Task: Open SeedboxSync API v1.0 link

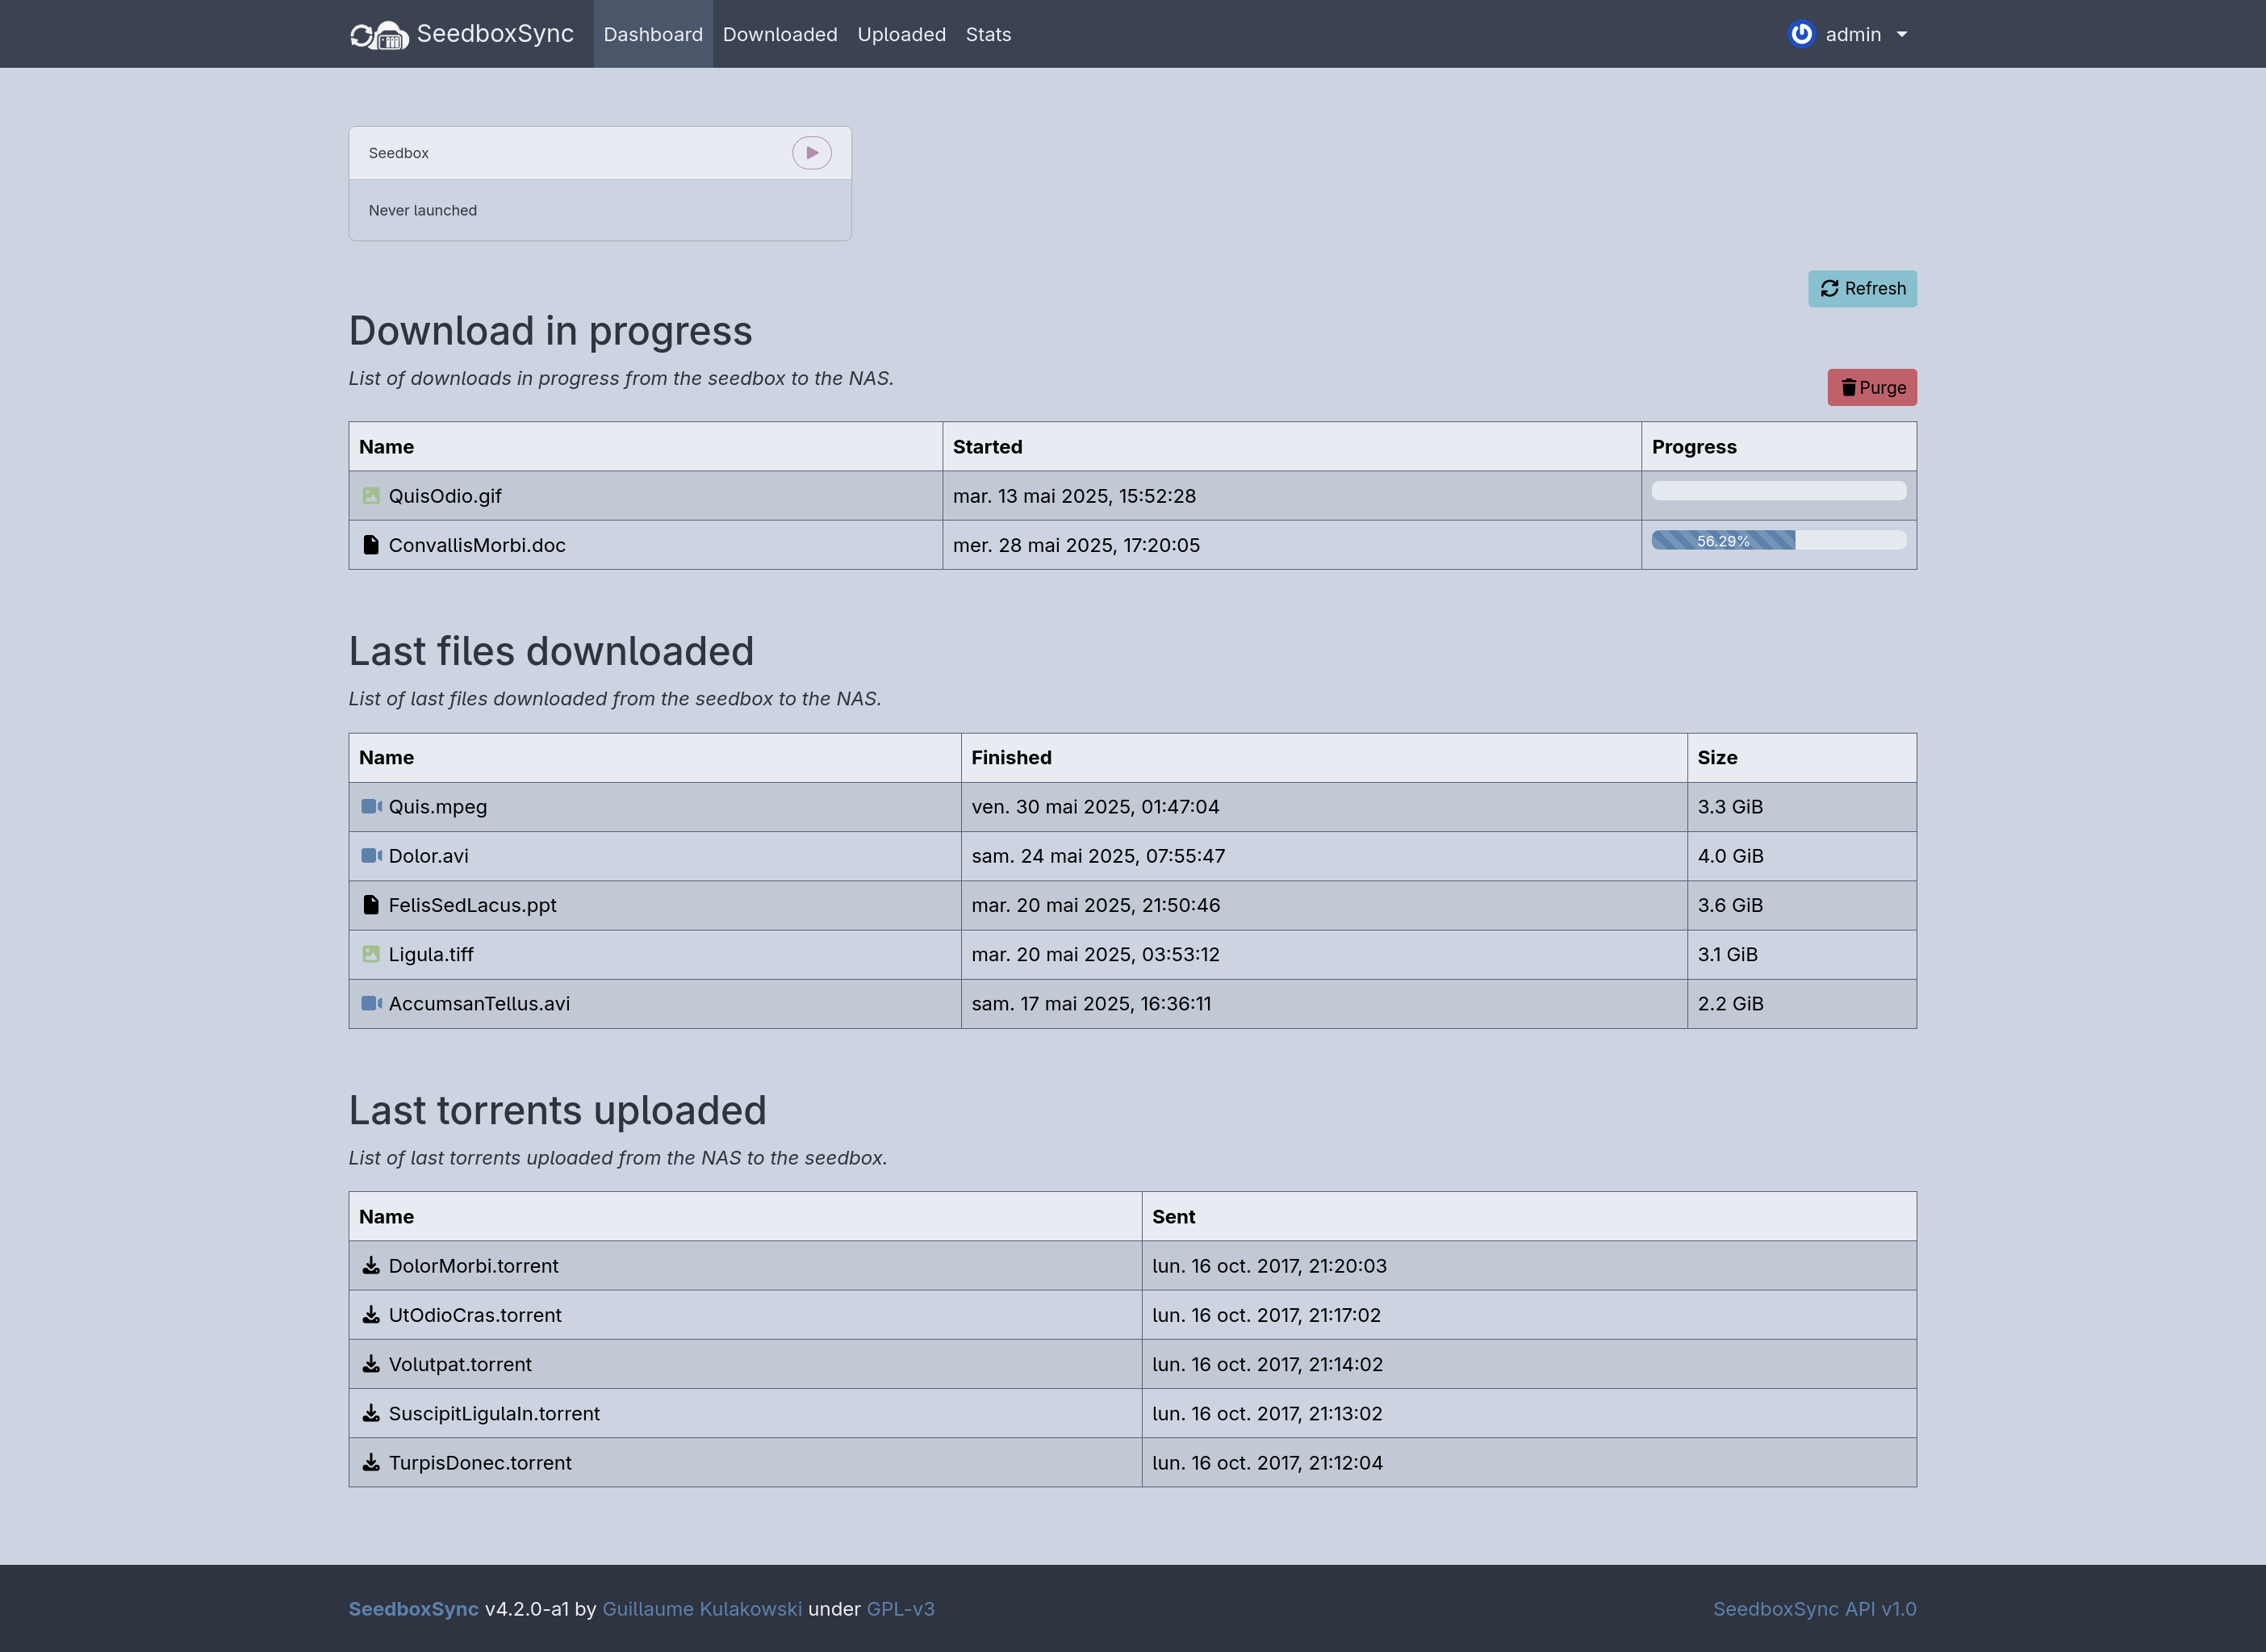Action: (x=1814, y=1609)
